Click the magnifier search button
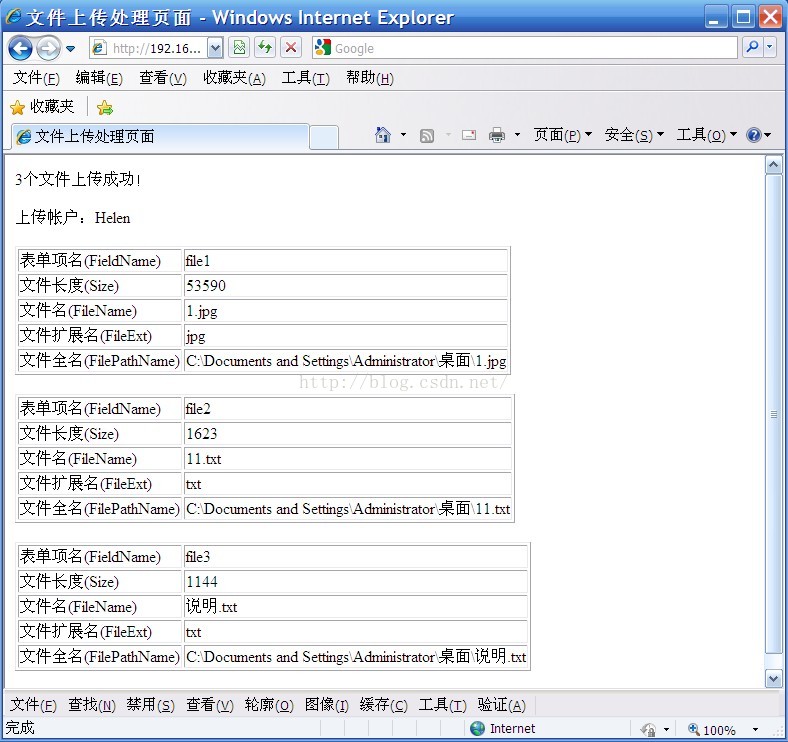 [752, 47]
